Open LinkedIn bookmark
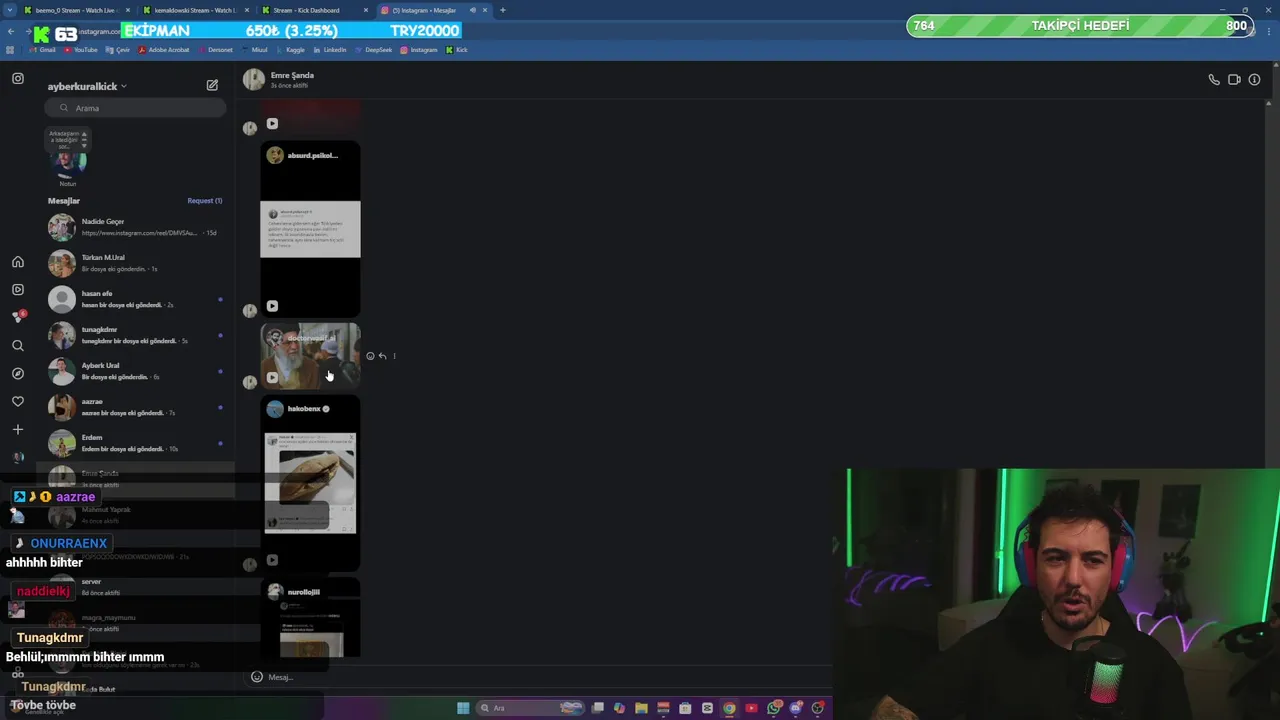Screen dimensions: 1280x720 (x=330, y=50)
